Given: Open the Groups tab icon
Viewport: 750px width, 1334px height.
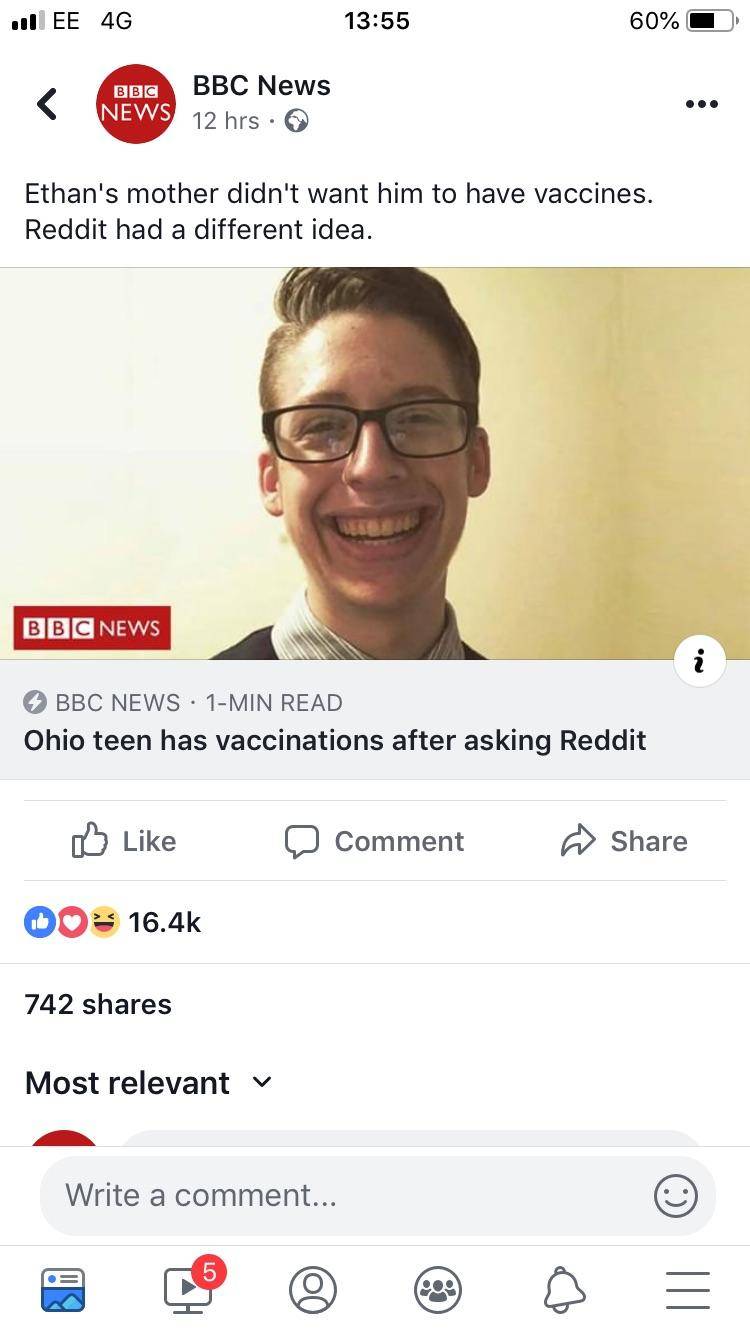Looking at the screenshot, I should pyautogui.click(x=438, y=1289).
